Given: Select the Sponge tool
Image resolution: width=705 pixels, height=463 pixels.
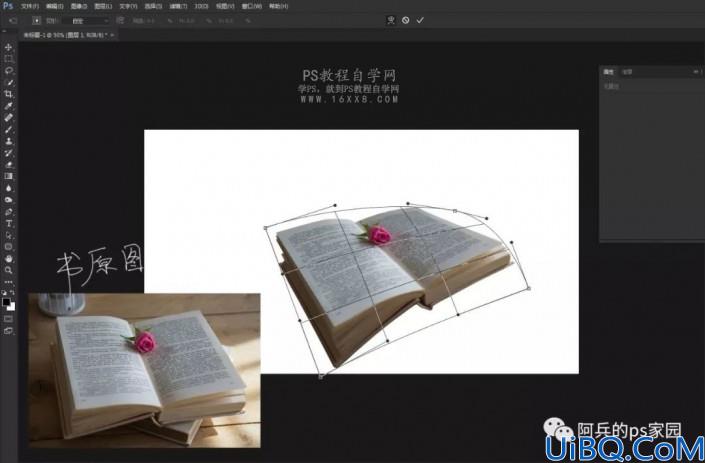Looking at the screenshot, I should point(8,200).
